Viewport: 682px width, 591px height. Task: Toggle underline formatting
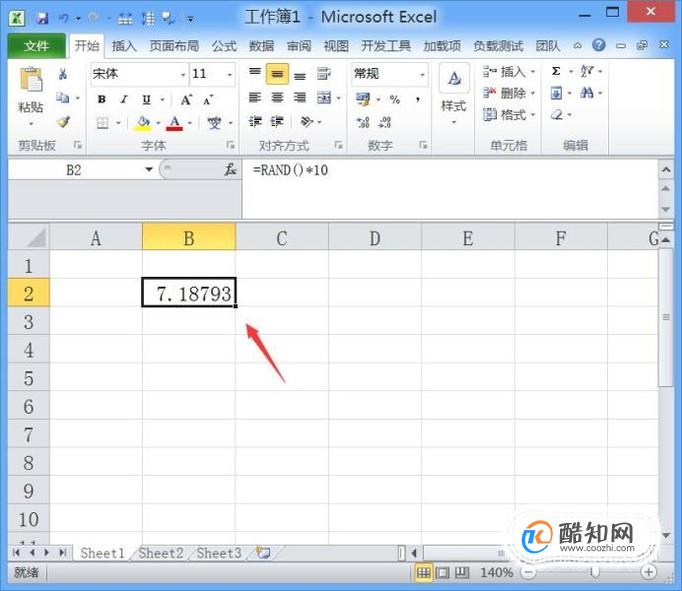point(147,100)
